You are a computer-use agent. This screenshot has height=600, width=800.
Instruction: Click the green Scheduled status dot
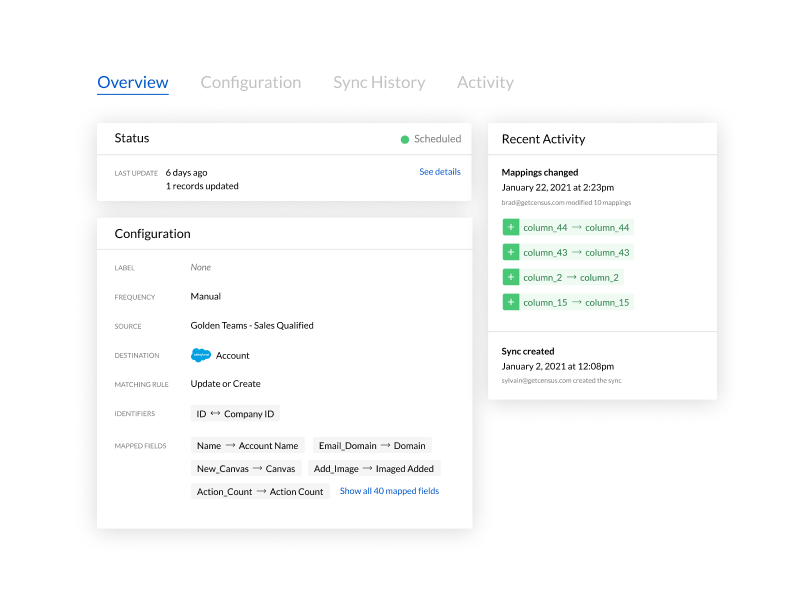click(405, 139)
